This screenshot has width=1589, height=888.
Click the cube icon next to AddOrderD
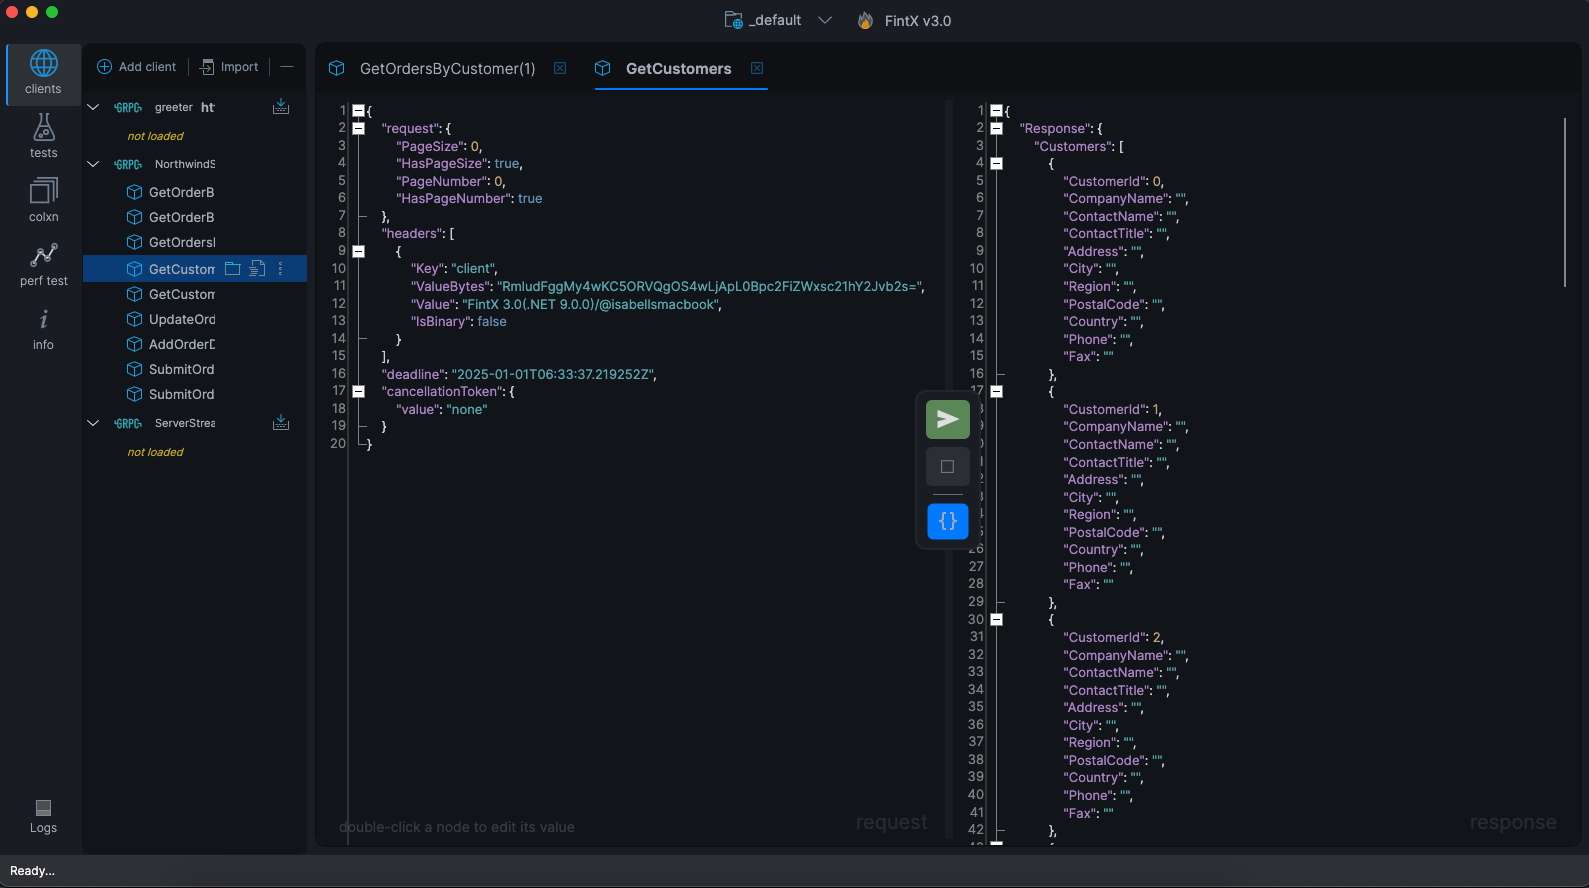[135, 344]
